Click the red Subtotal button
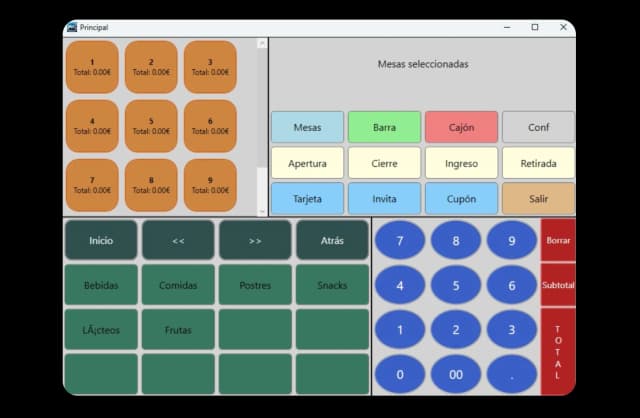Viewport: 640px width, 418px height. click(558, 285)
